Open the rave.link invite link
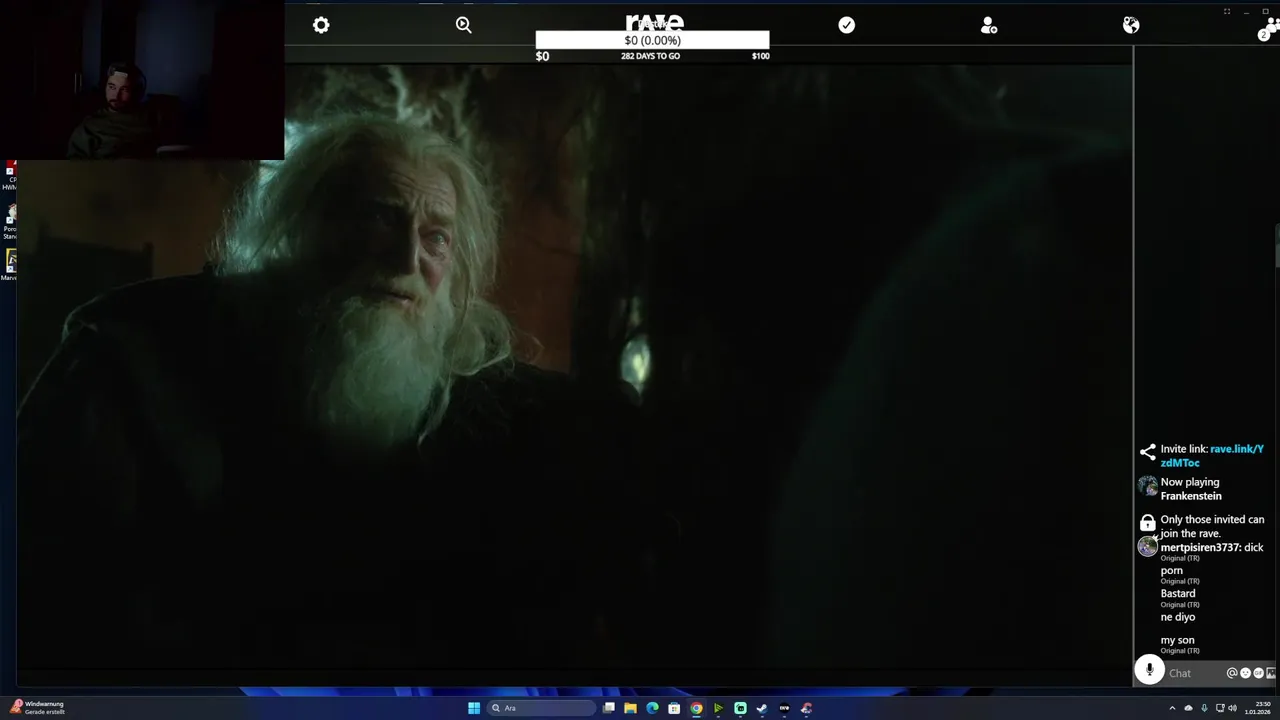The image size is (1280, 720). [x=1212, y=456]
